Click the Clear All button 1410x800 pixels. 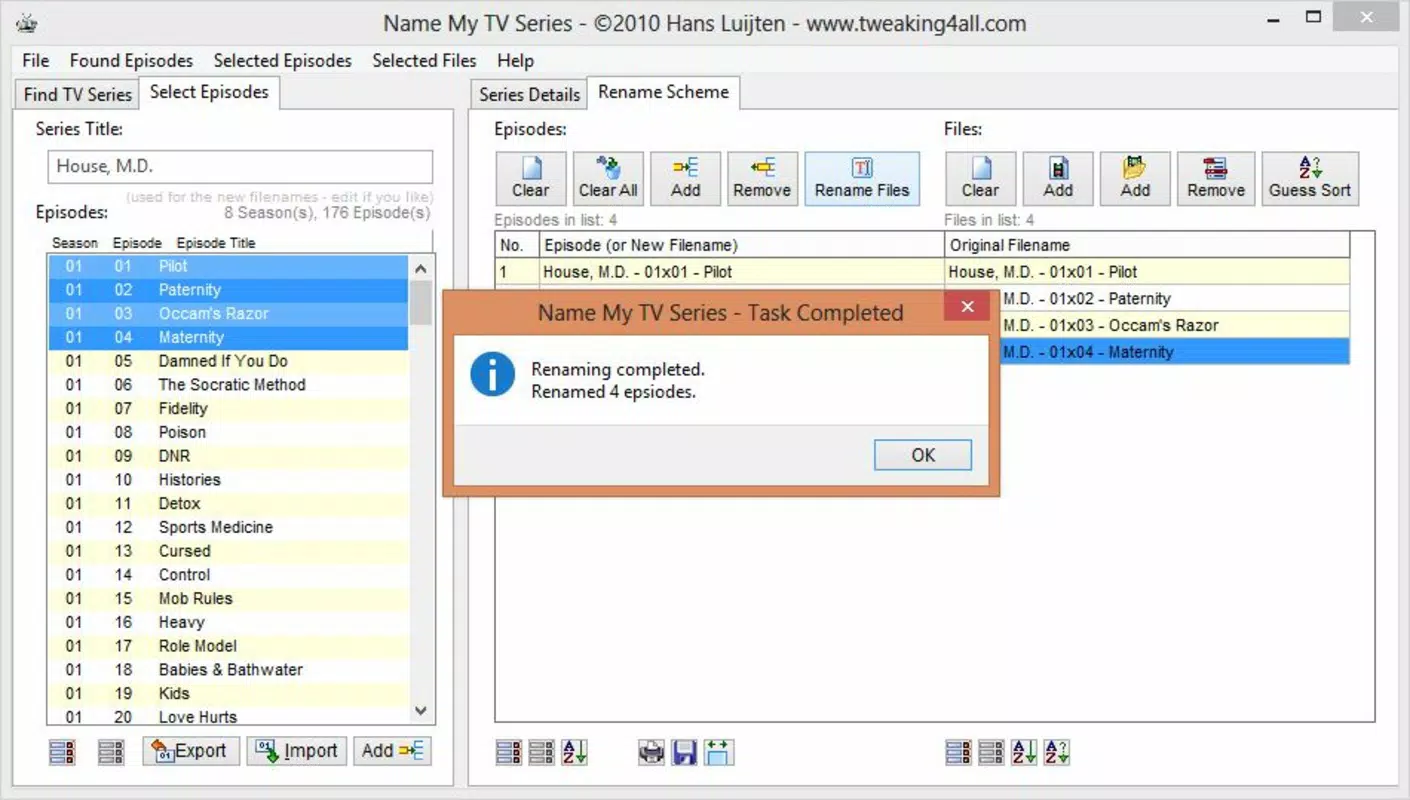point(608,179)
